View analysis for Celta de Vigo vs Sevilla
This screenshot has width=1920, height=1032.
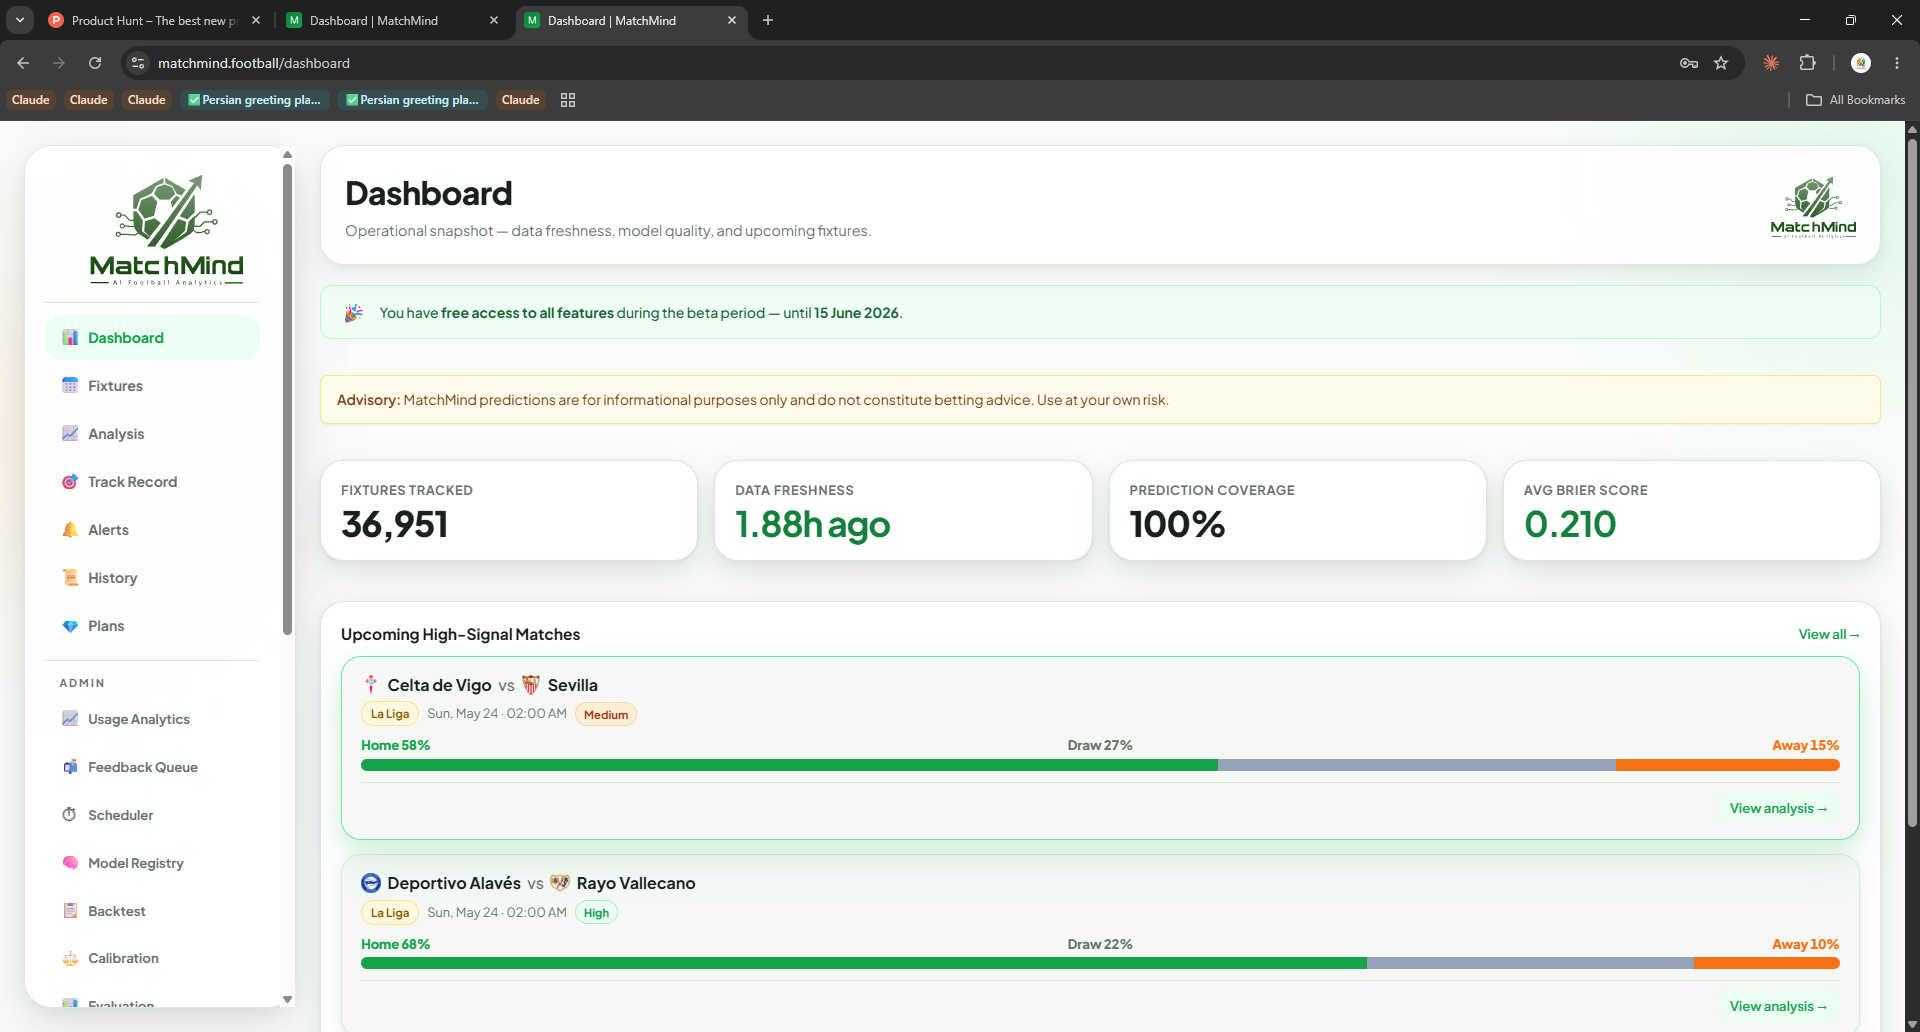(x=1778, y=809)
